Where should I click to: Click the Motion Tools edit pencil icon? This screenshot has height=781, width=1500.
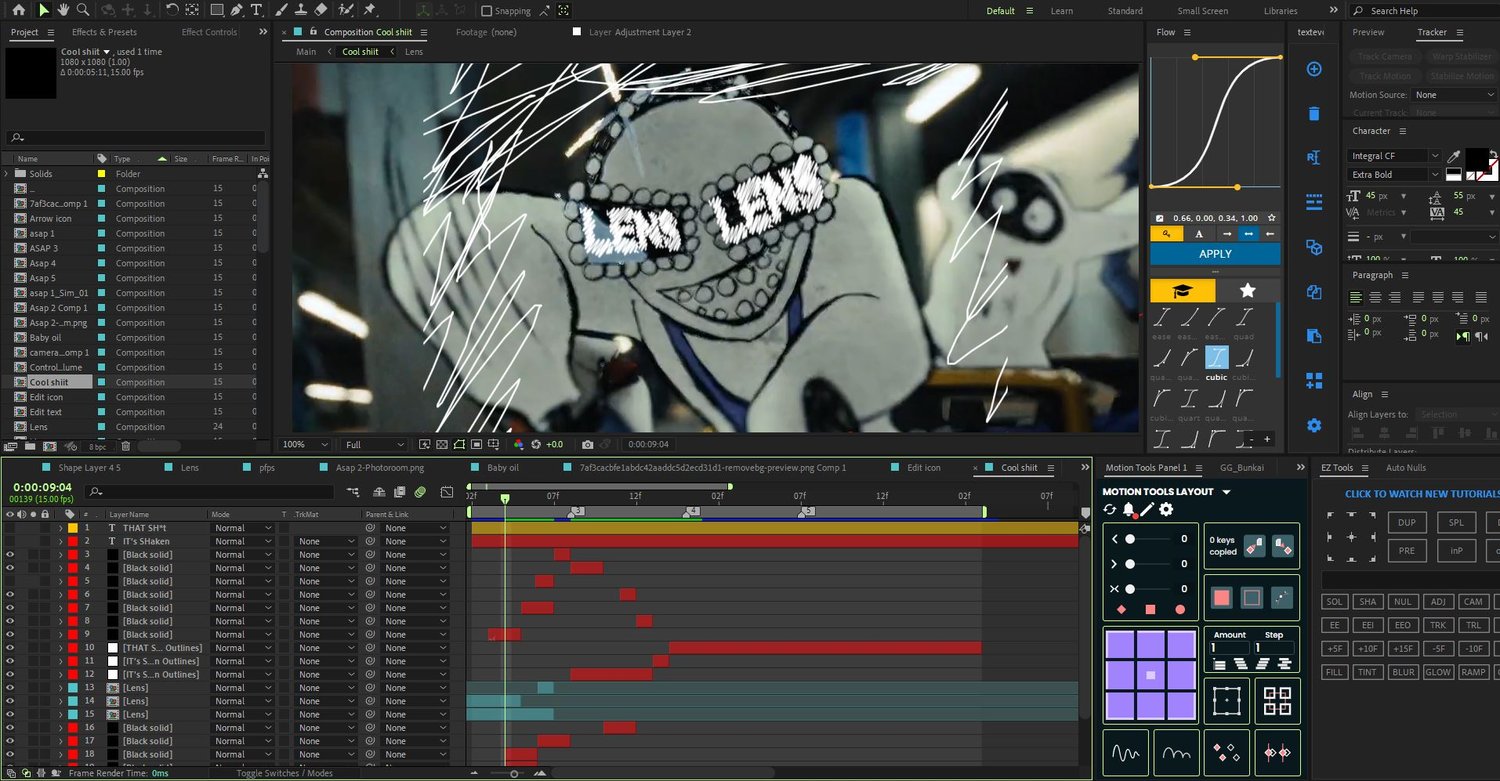1147,510
